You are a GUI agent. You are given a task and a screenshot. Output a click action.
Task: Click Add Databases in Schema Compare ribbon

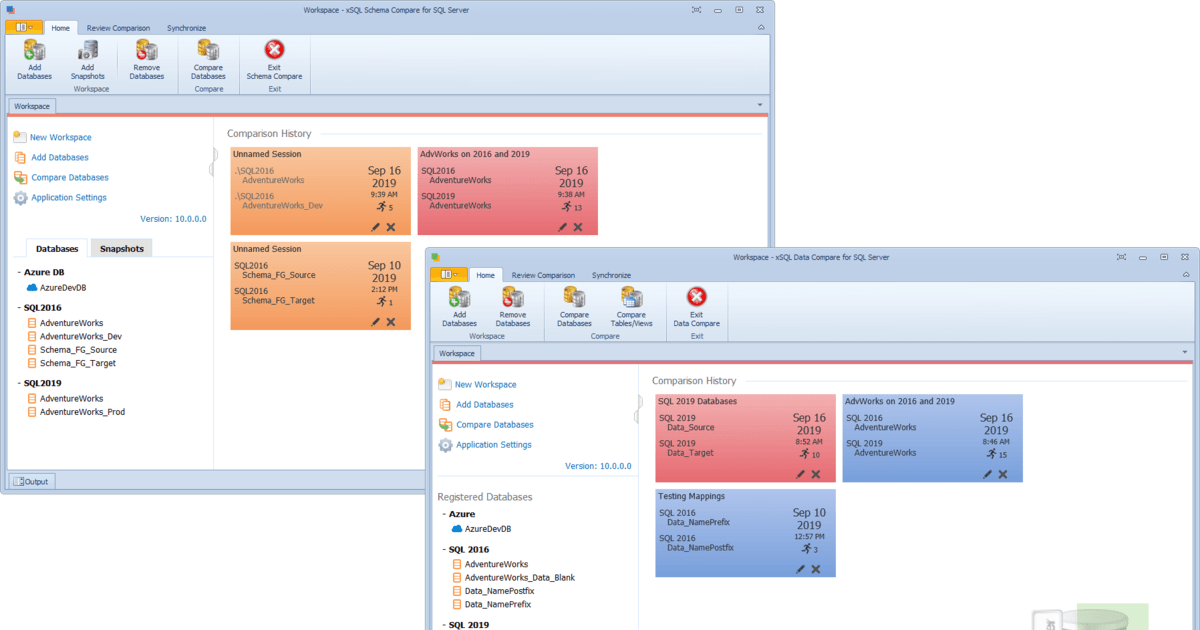pos(34,60)
